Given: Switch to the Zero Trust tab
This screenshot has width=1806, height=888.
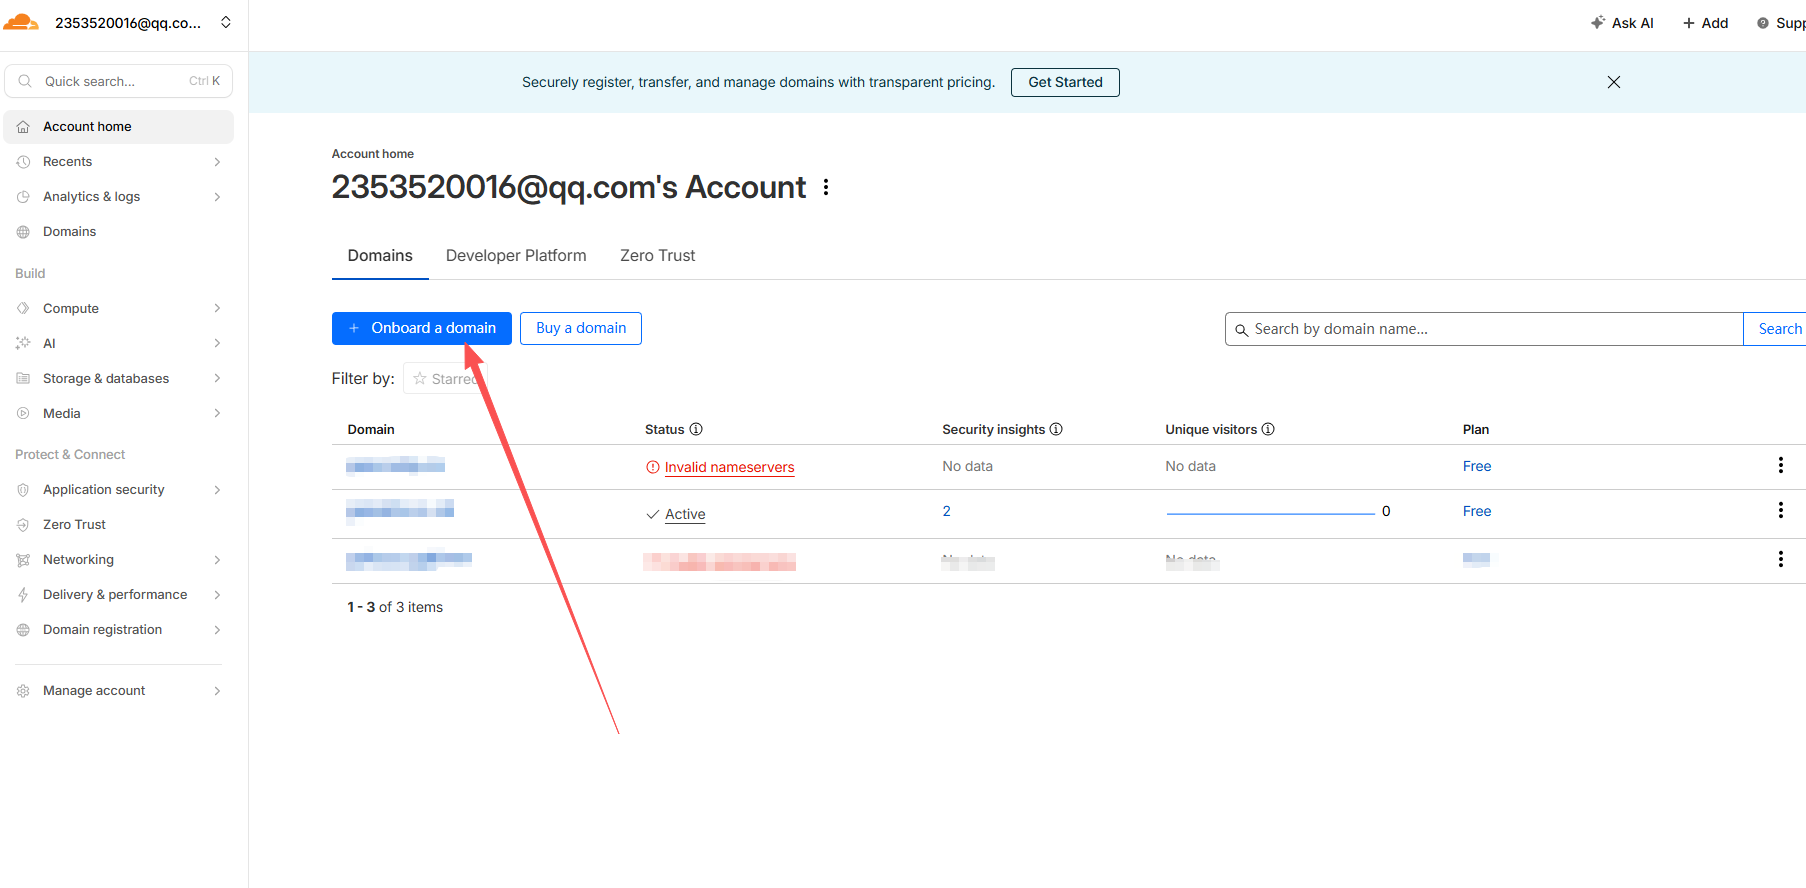Looking at the screenshot, I should click(x=657, y=256).
